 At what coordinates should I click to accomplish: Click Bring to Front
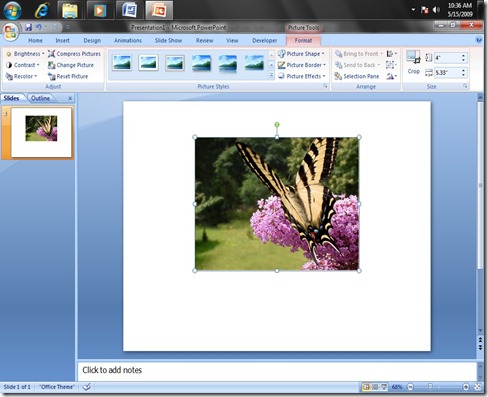point(359,54)
